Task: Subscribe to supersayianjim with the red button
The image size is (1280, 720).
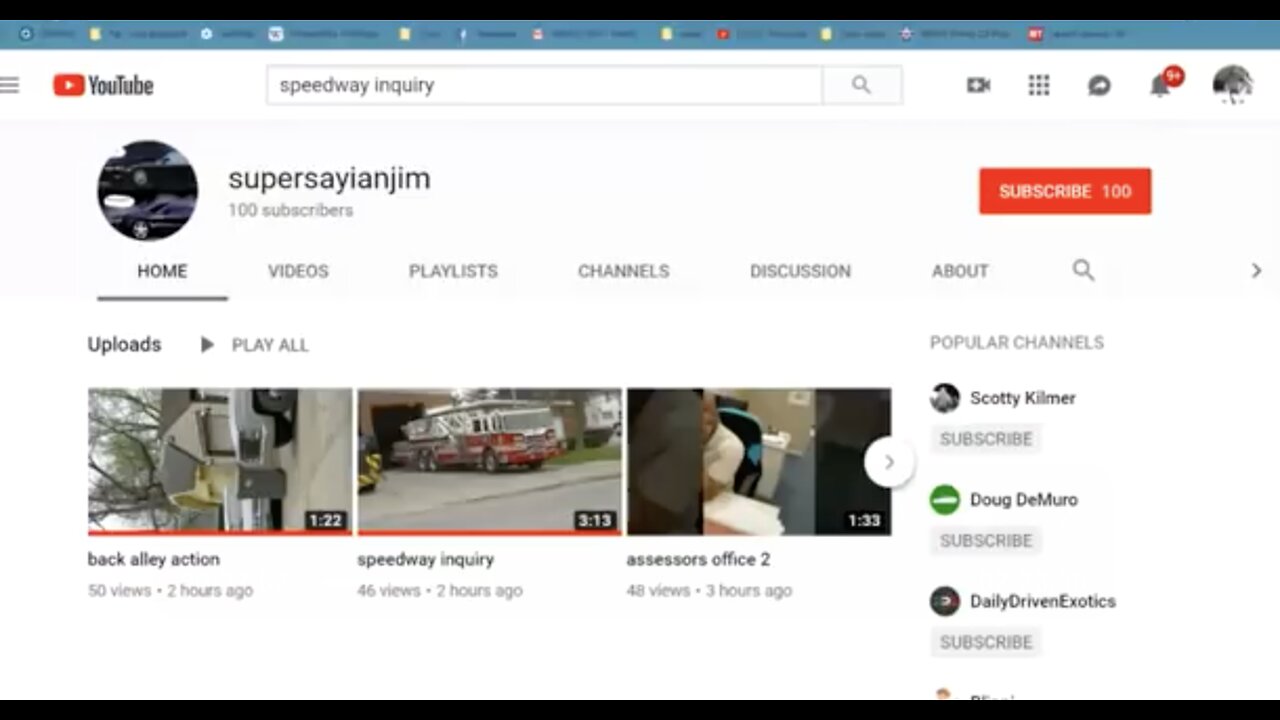Action: [1065, 191]
